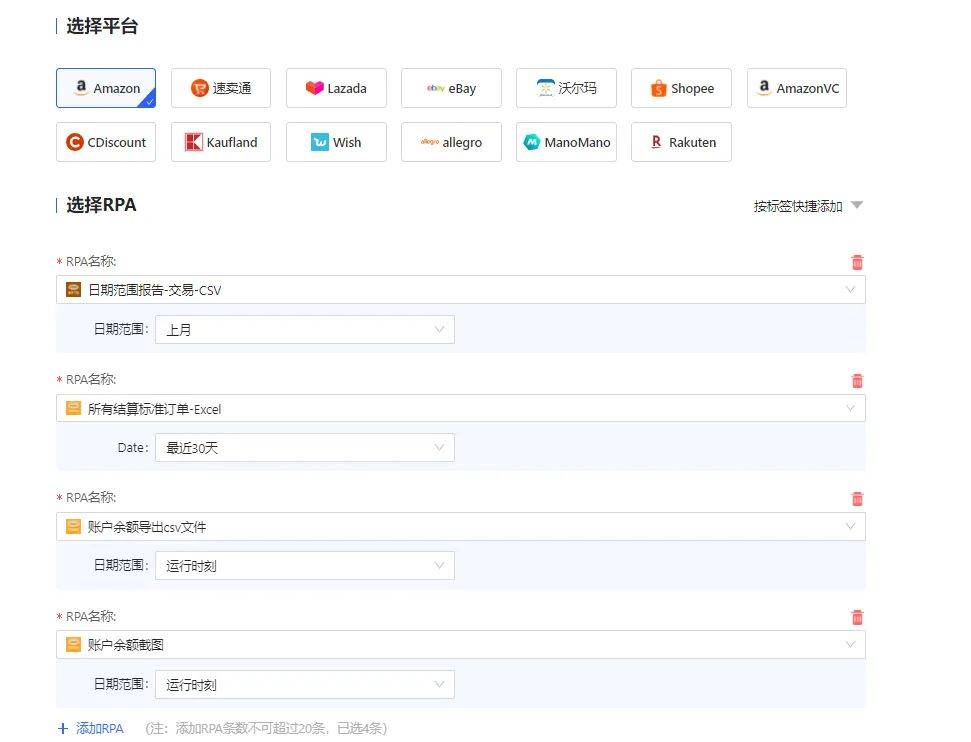
Task: Click icon beside 日期范围报告-交易-CSV
Action: click(x=73, y=290)
